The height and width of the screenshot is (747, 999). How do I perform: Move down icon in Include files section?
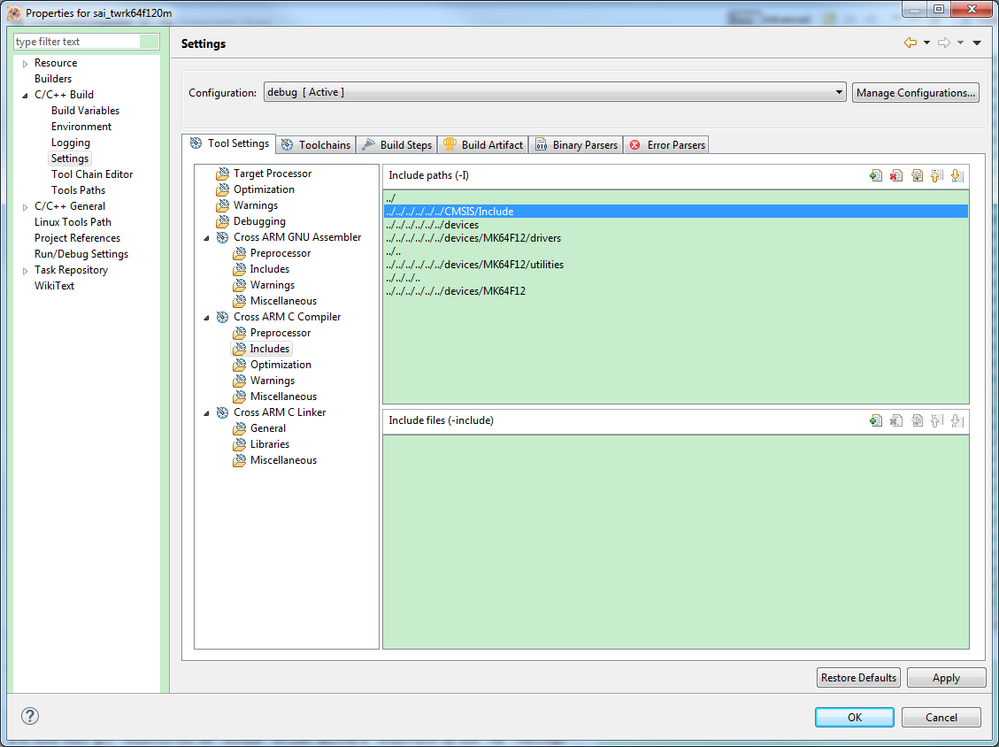click(957, 421)
